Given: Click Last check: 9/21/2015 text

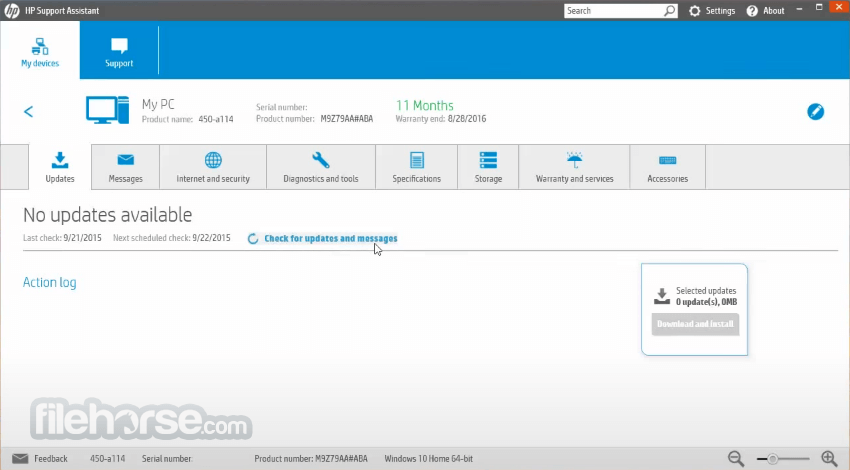Looking at the screenshot, I should (x=62, y=238).
